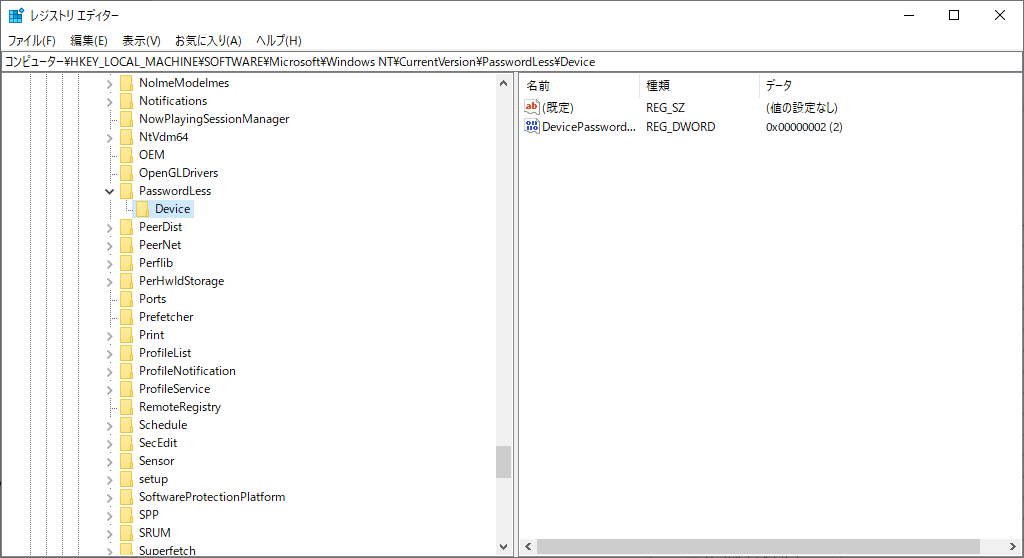Click the Device folder icon
Image resolution: width=1024 pixels, height=558 pixels.
[x=142, y=208]
